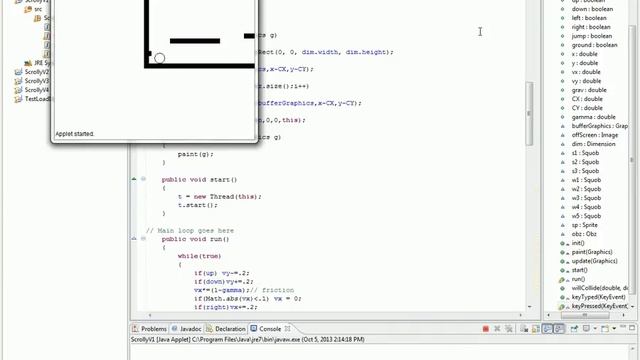The image size is (640, 360).
Task: Select 'down : boolean' in Outline
Action: [x=592, y=9]
